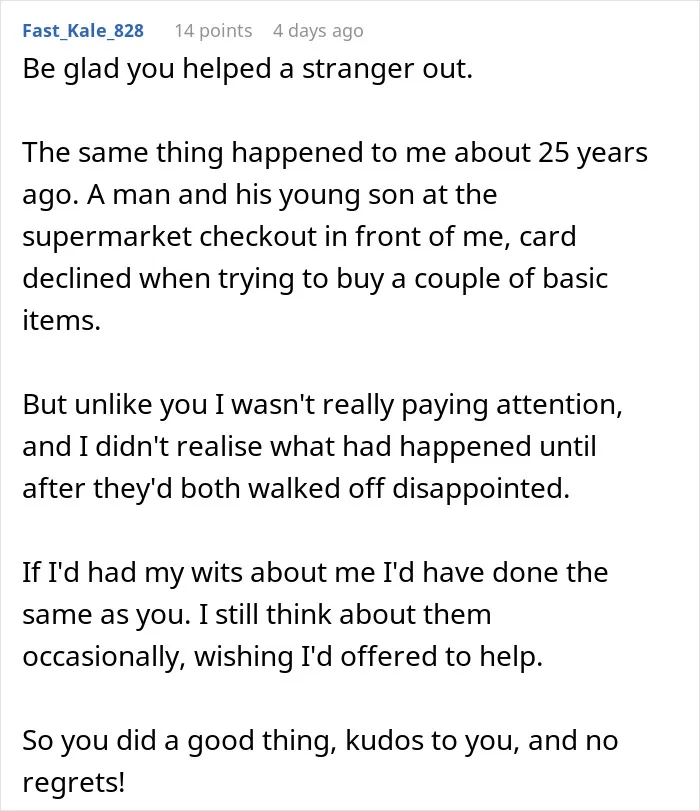Click the line starting 'The same thing happened'
The height and width of the screenshot is (811, 700).
coord(335,153)
